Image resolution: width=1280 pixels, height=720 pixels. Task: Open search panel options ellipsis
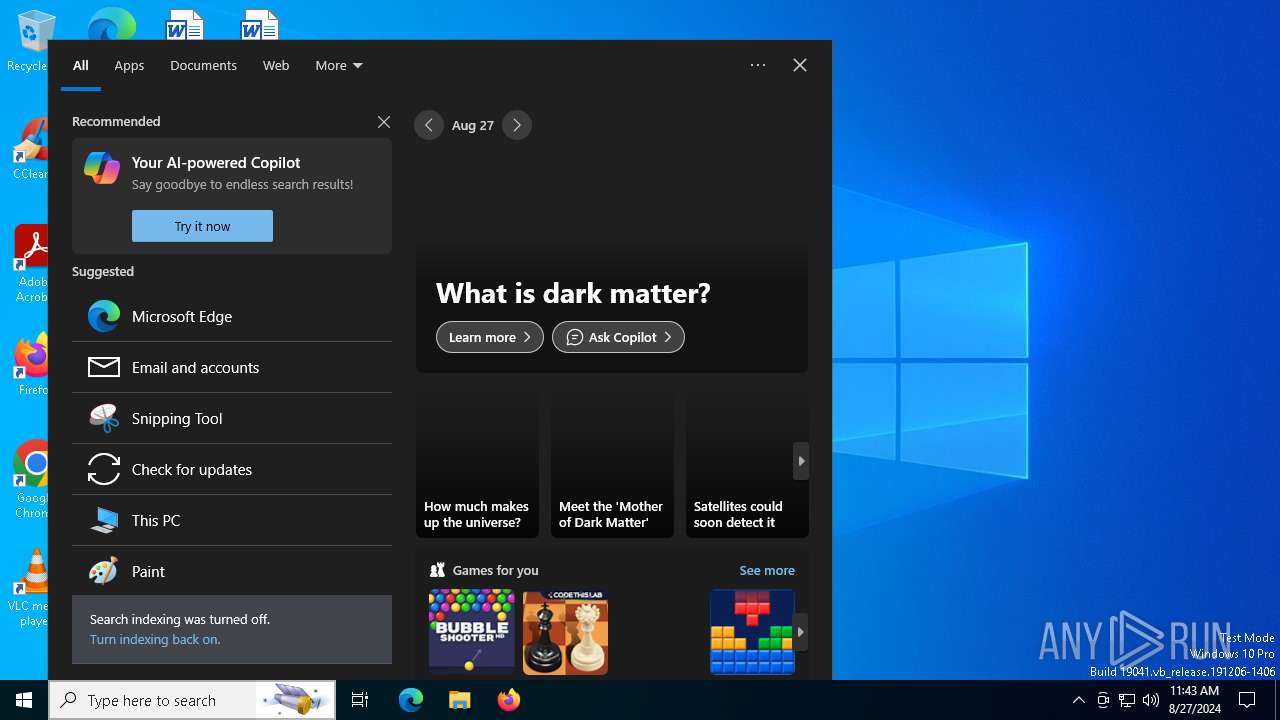coord(758,65)
